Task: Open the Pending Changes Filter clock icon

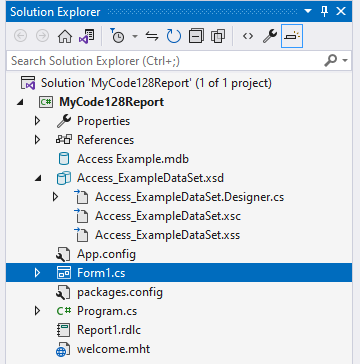Action: tap(117, 36)
